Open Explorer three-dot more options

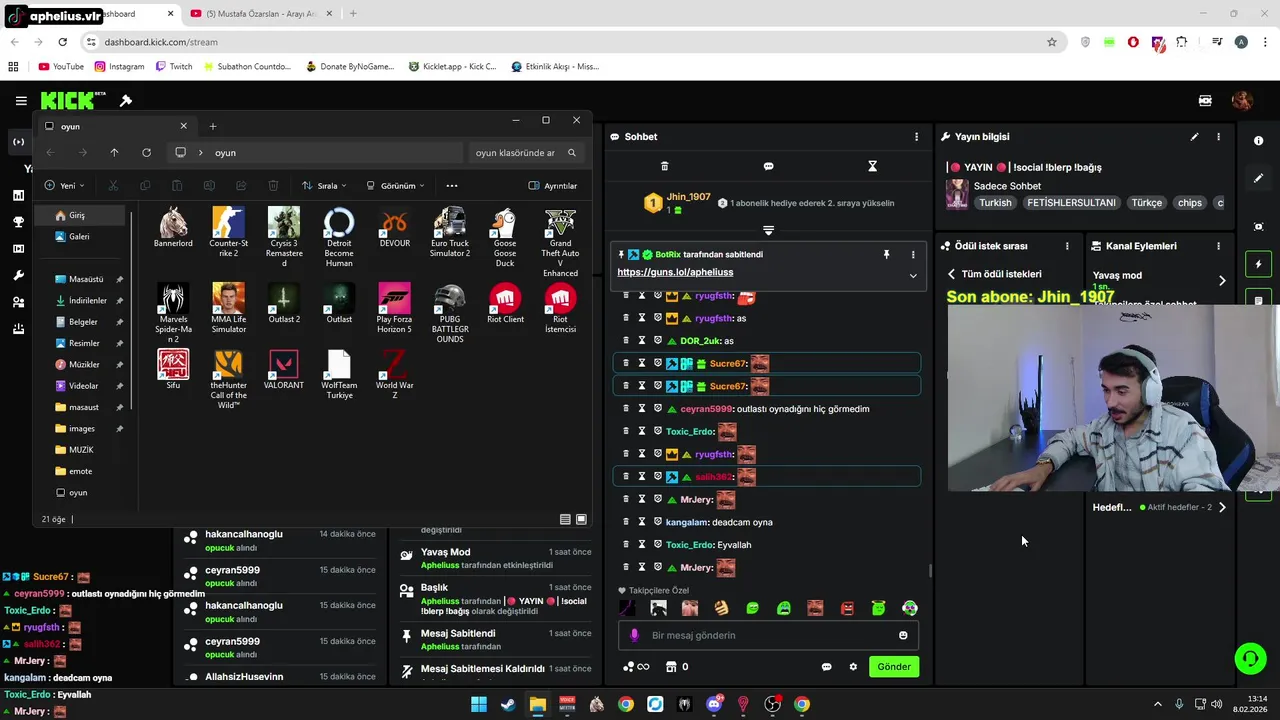click(452, 186)
